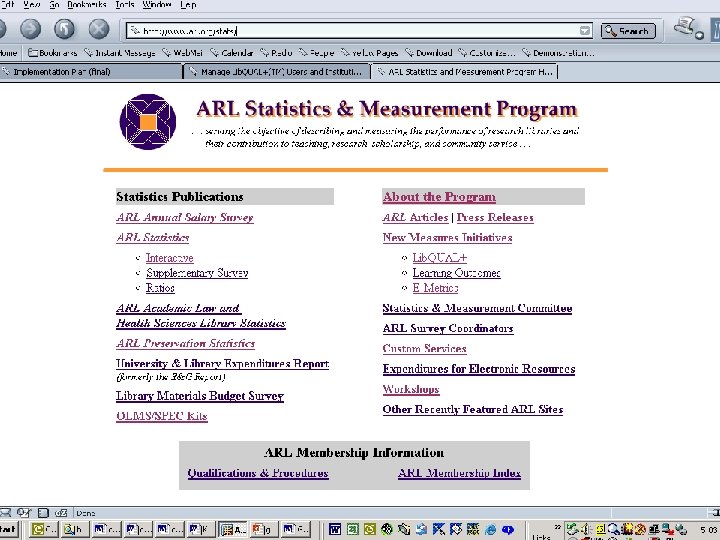Open the Instant Message bookmark
This screenshot has height=540, width=720.
119,53
